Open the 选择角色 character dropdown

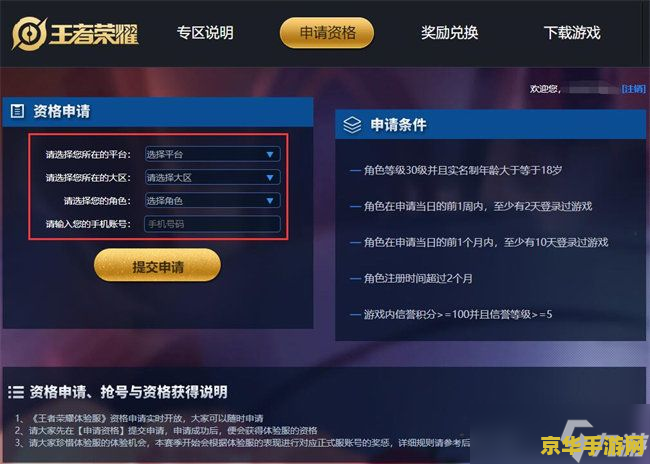point(212,201)
